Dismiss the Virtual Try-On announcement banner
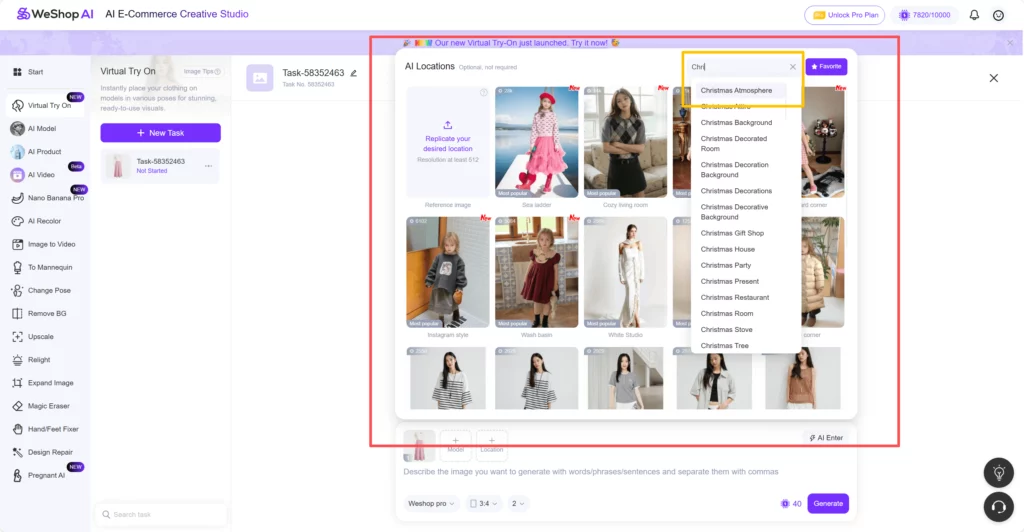Viewport: 1024px width, 532px height. coord(1010,43)
